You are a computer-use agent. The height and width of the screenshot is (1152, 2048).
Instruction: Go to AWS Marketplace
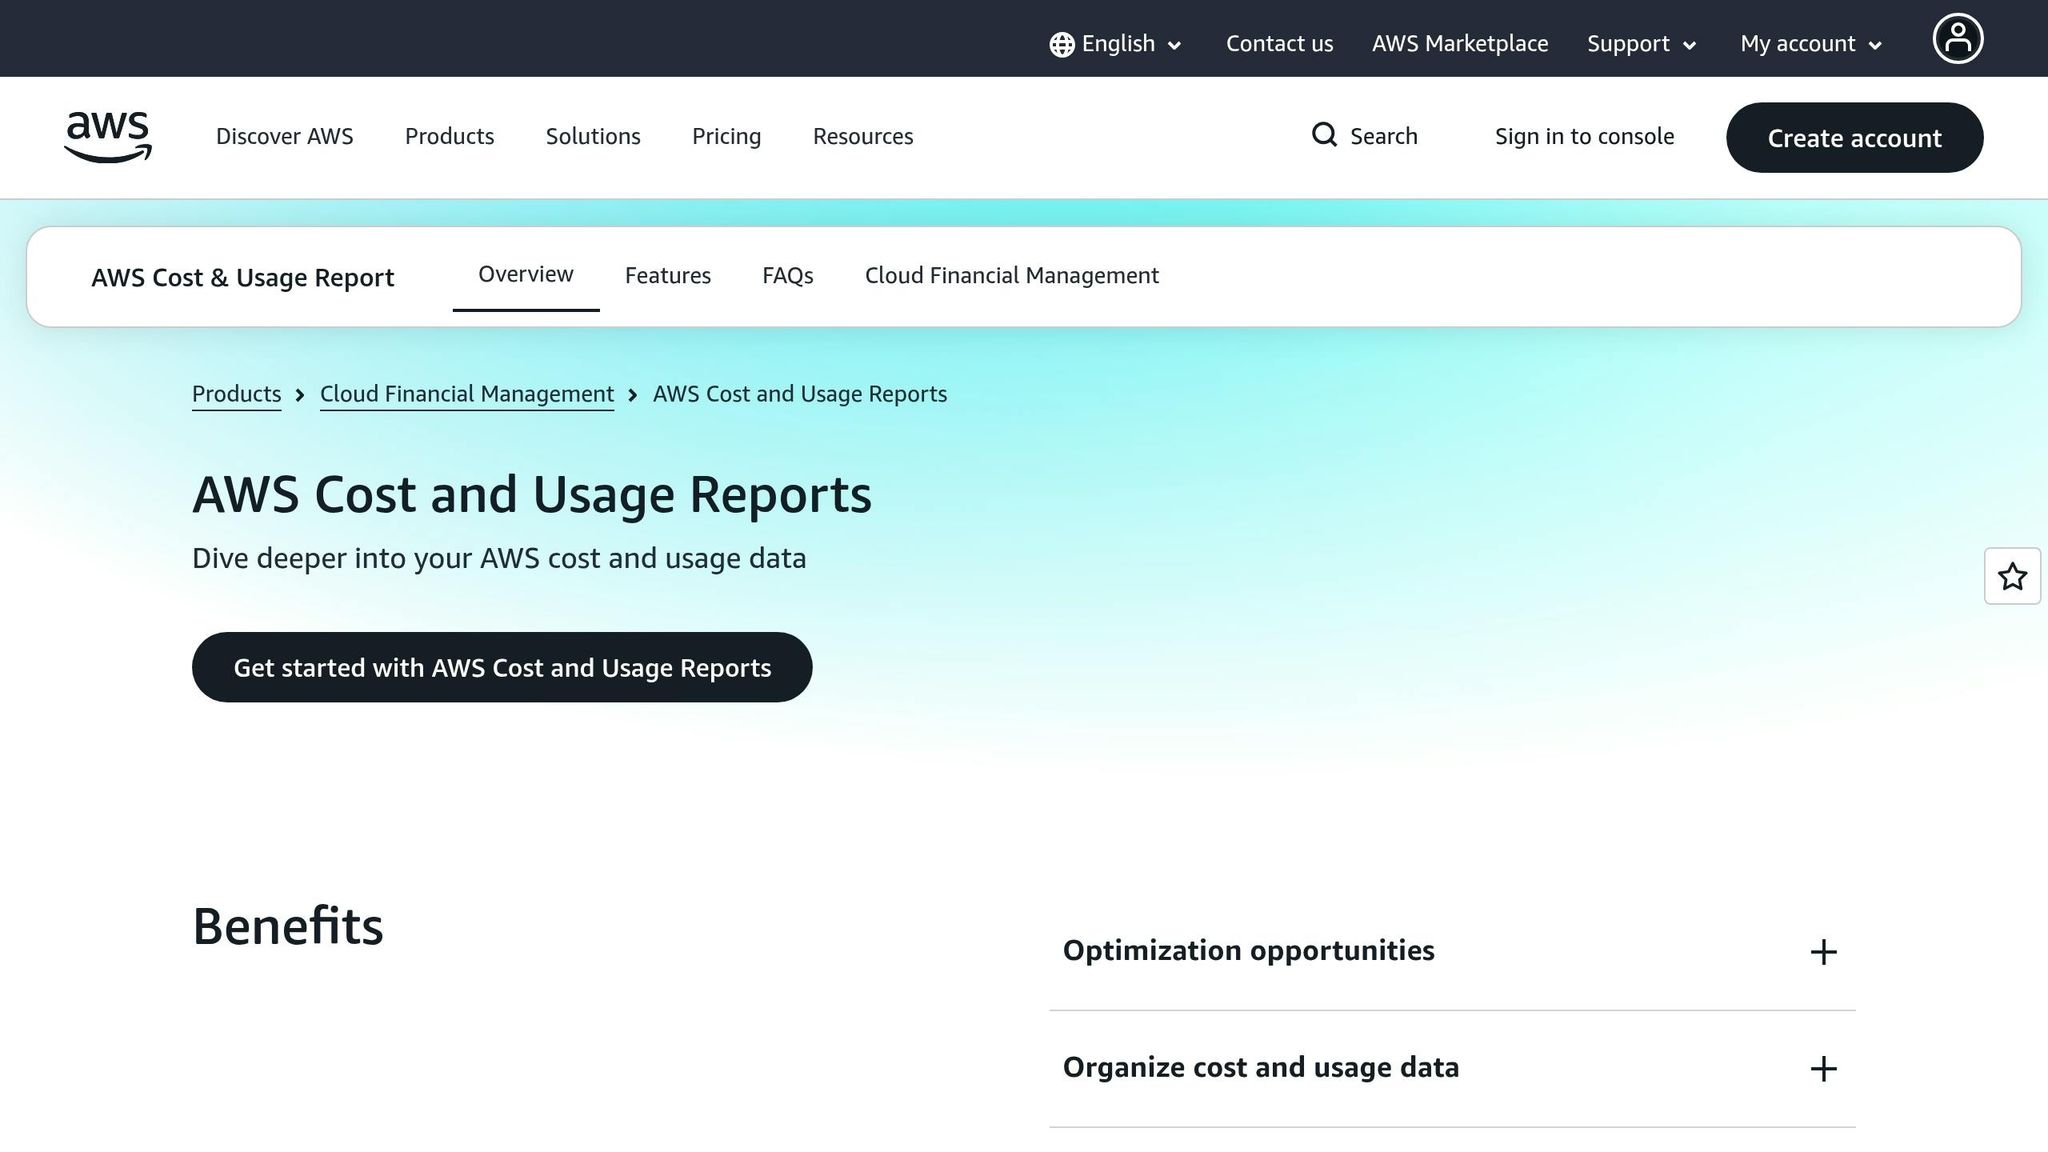[1459, 44]
